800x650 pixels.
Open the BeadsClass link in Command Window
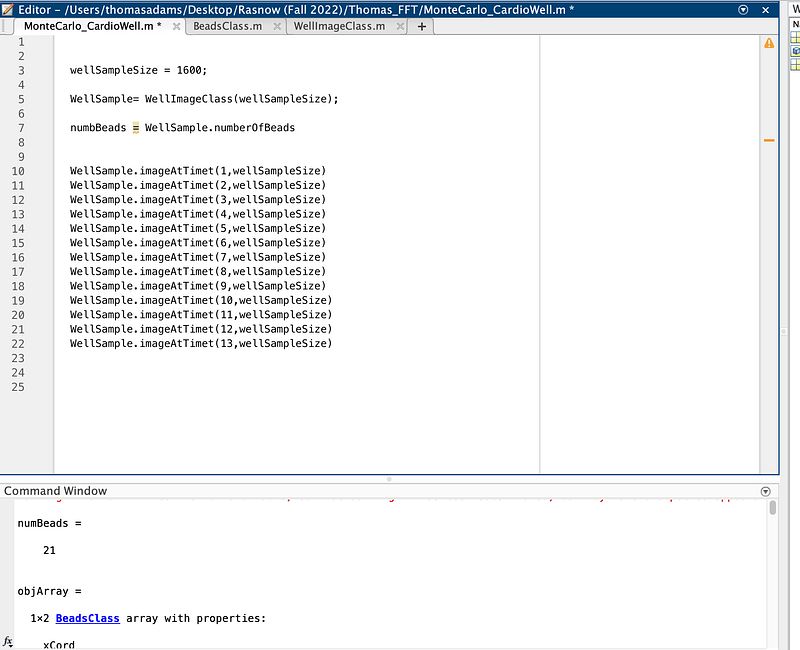tap(87, 618)
